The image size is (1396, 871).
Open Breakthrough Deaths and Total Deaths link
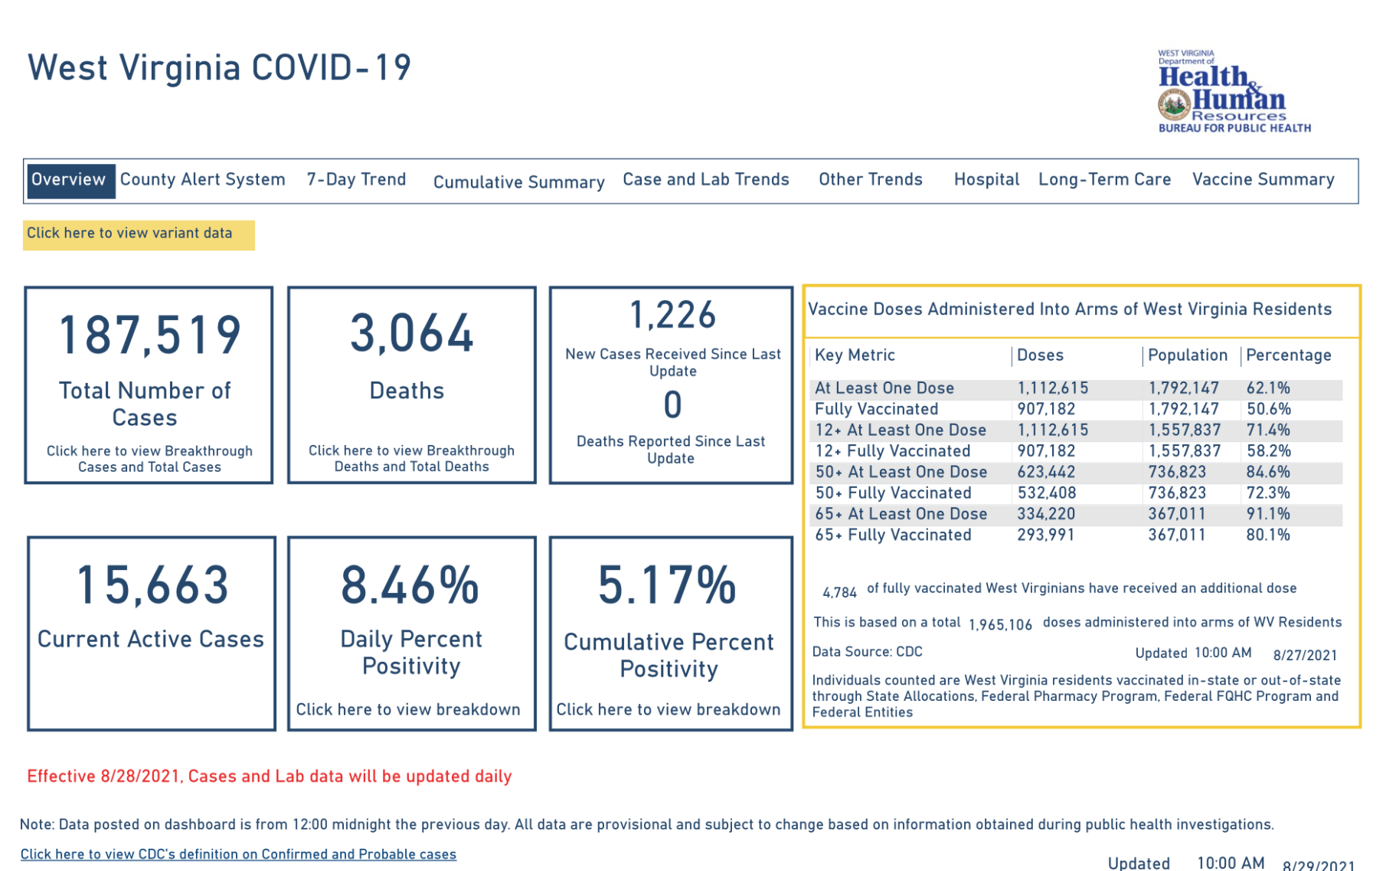click(x=412, y=459)
